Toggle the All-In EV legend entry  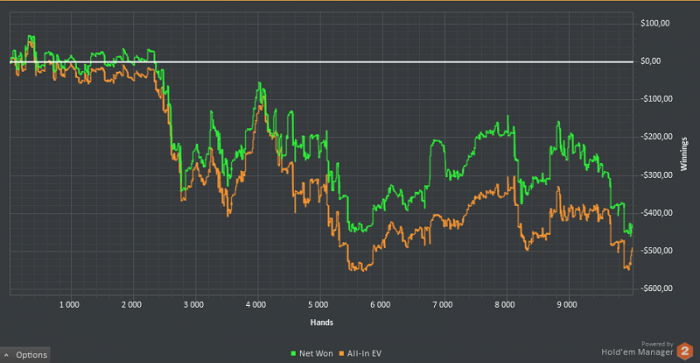[360, 354]
